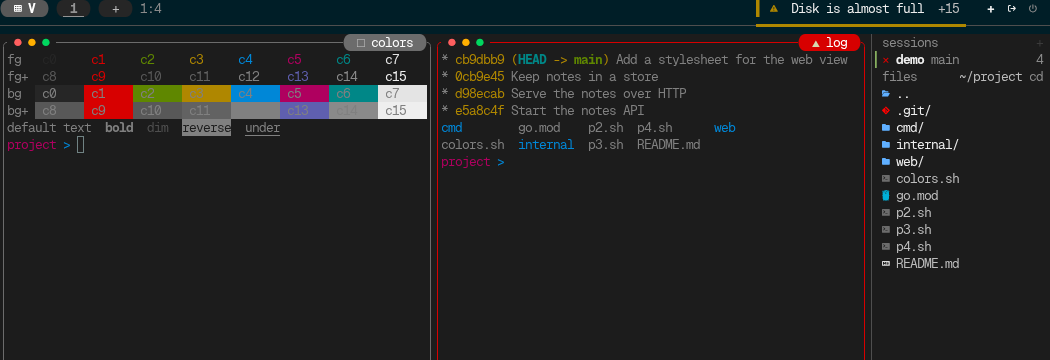Click the green c2 background swatch in bg row

[157, 94]
